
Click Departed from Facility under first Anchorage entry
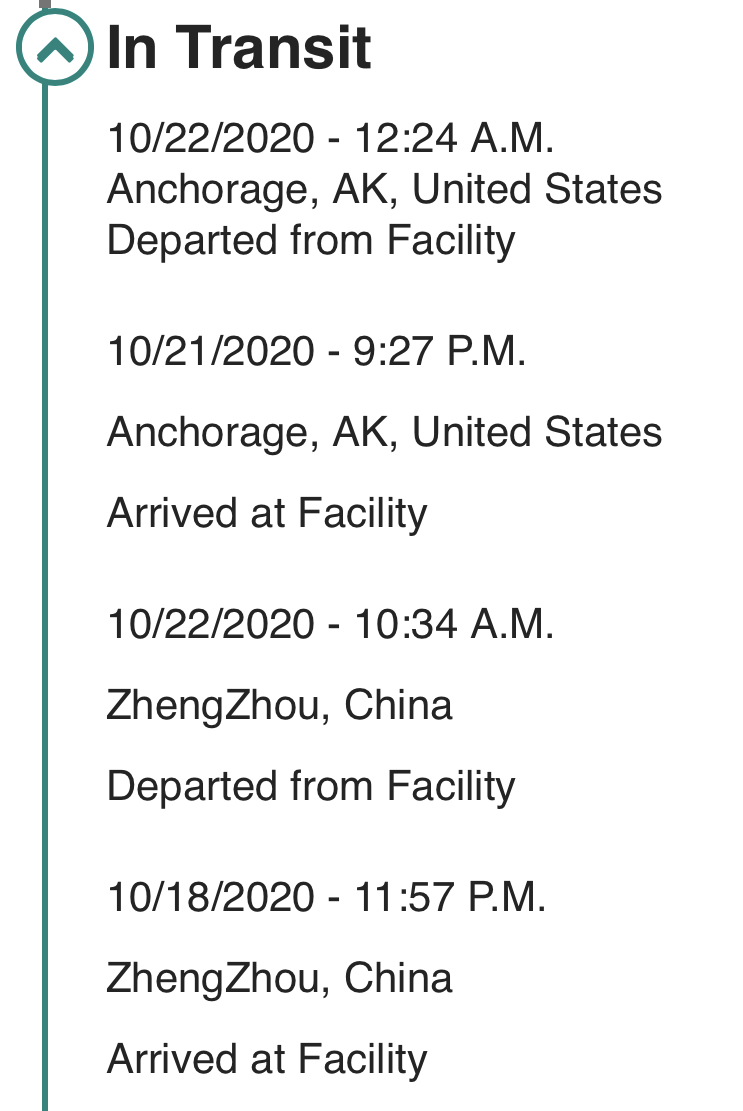311,240
